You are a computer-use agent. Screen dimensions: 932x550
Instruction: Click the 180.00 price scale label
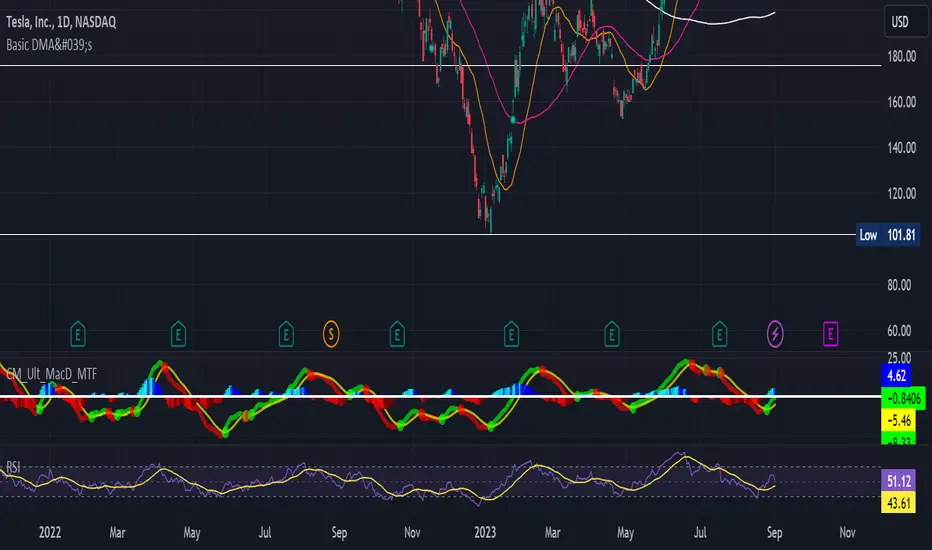(902, 56)
